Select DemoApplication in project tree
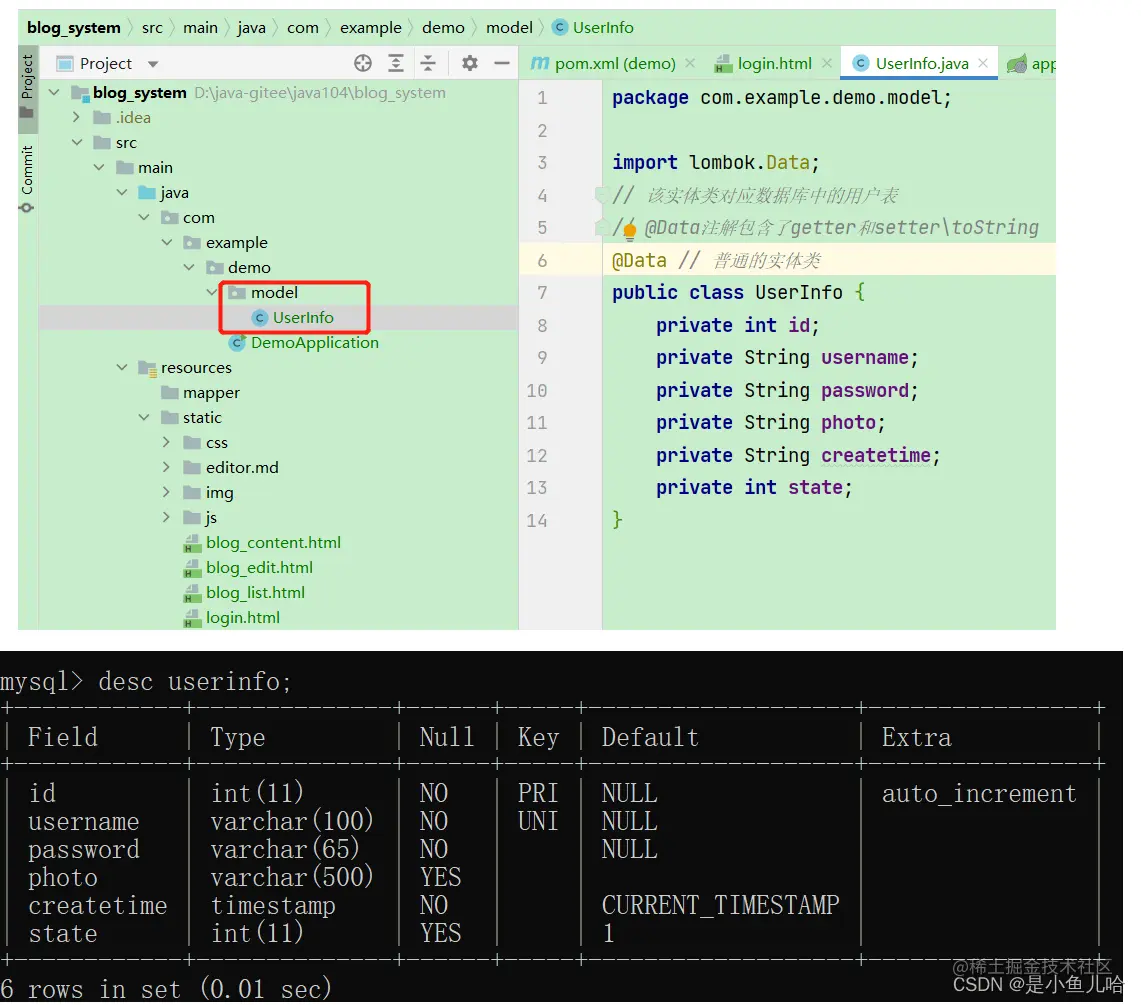Viewport: 1141px width, 1005px height. pyautogui.click(x=314, y=343)
